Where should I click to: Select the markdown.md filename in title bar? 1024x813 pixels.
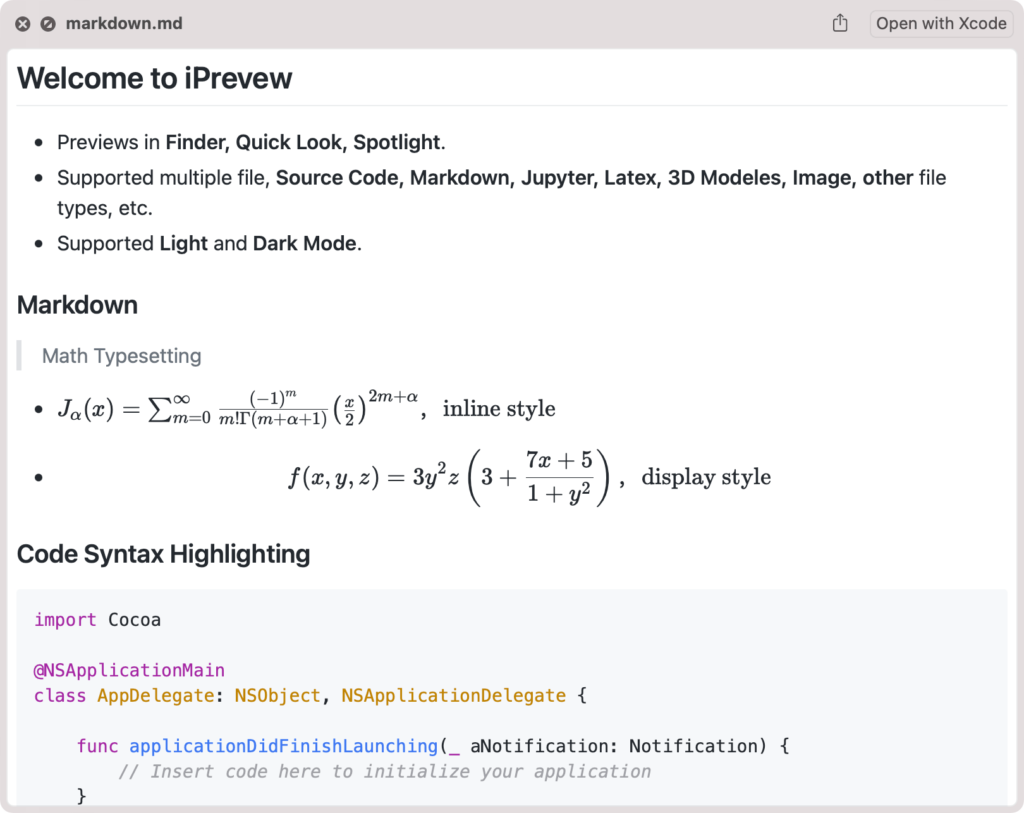tap(123, 23)
